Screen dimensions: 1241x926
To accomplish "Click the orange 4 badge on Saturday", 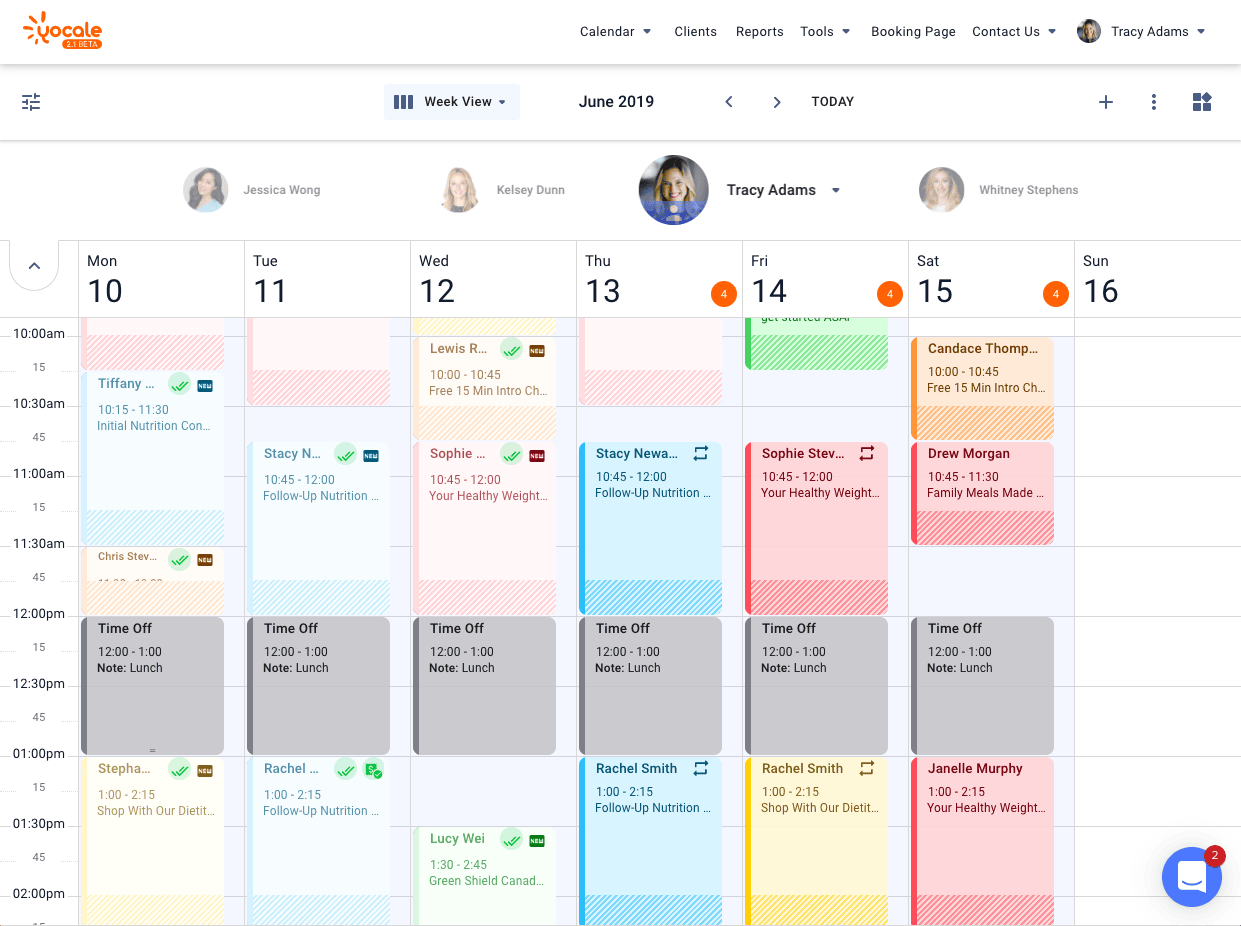I will 1055,294.
